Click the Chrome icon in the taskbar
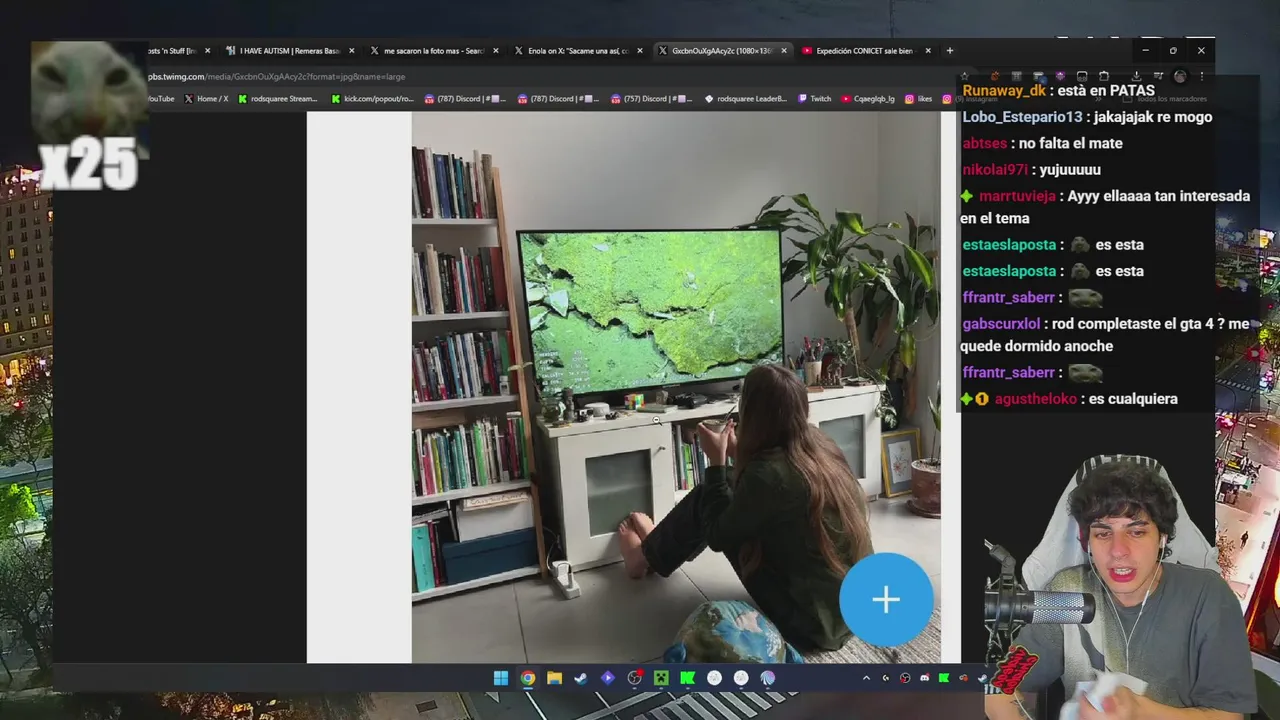 click(528, 678)
